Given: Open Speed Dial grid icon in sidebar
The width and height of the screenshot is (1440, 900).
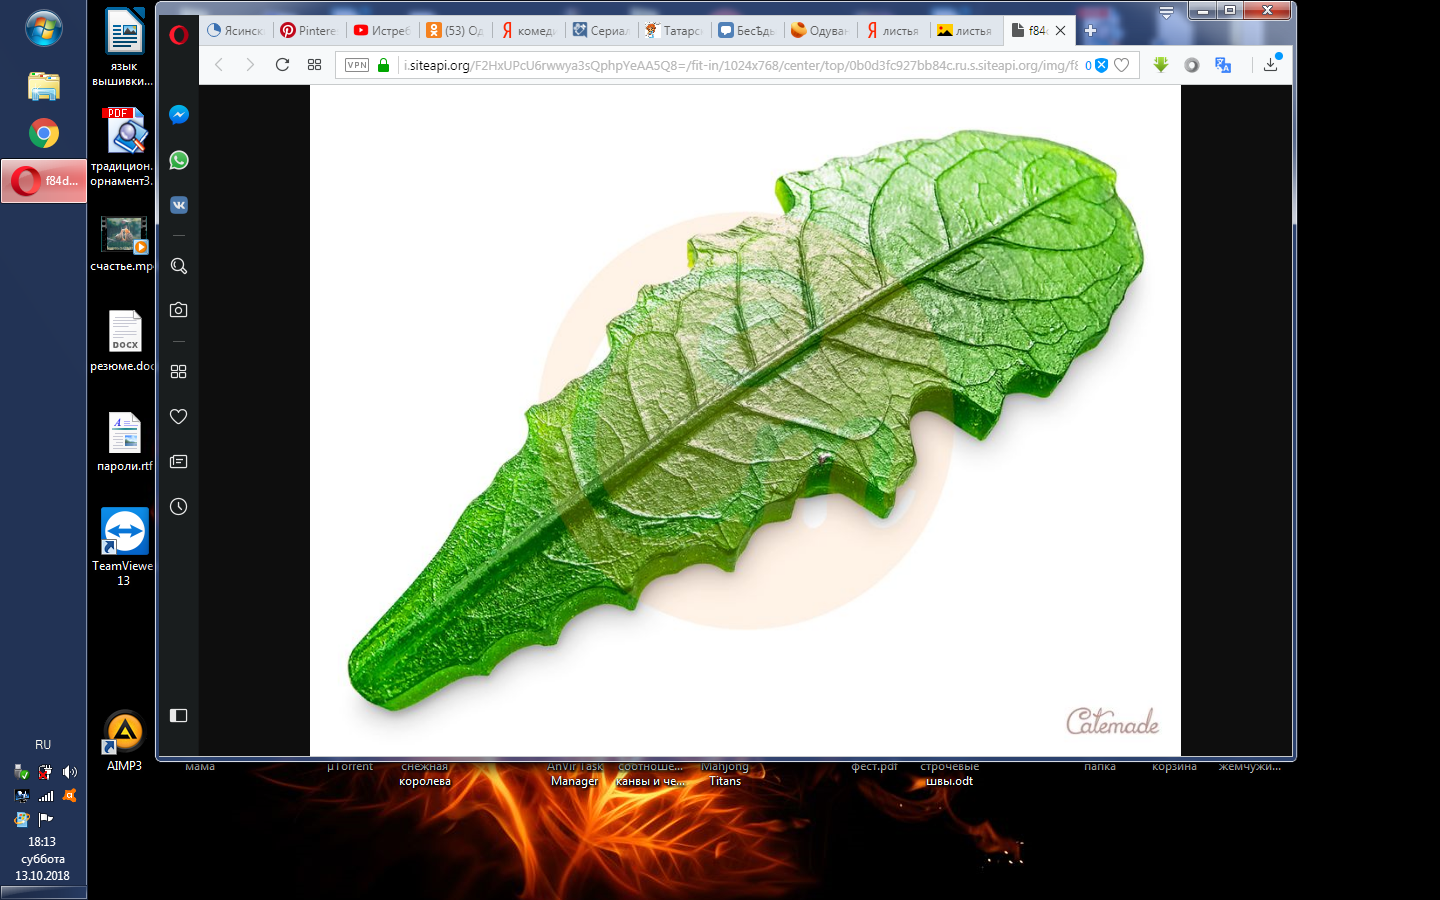Looking at the screenshot, I should 179,372.
